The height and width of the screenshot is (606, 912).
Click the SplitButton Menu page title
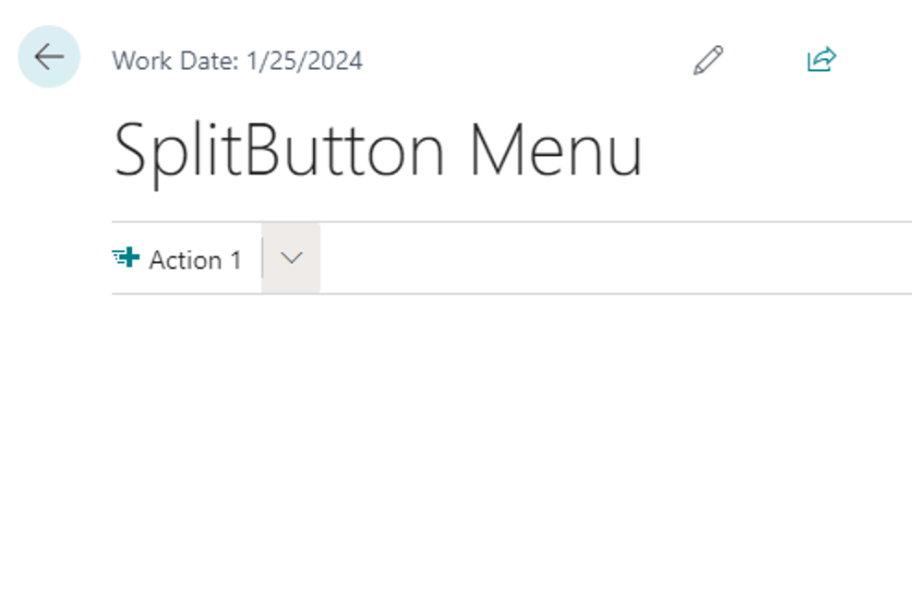tap(380, 149)
